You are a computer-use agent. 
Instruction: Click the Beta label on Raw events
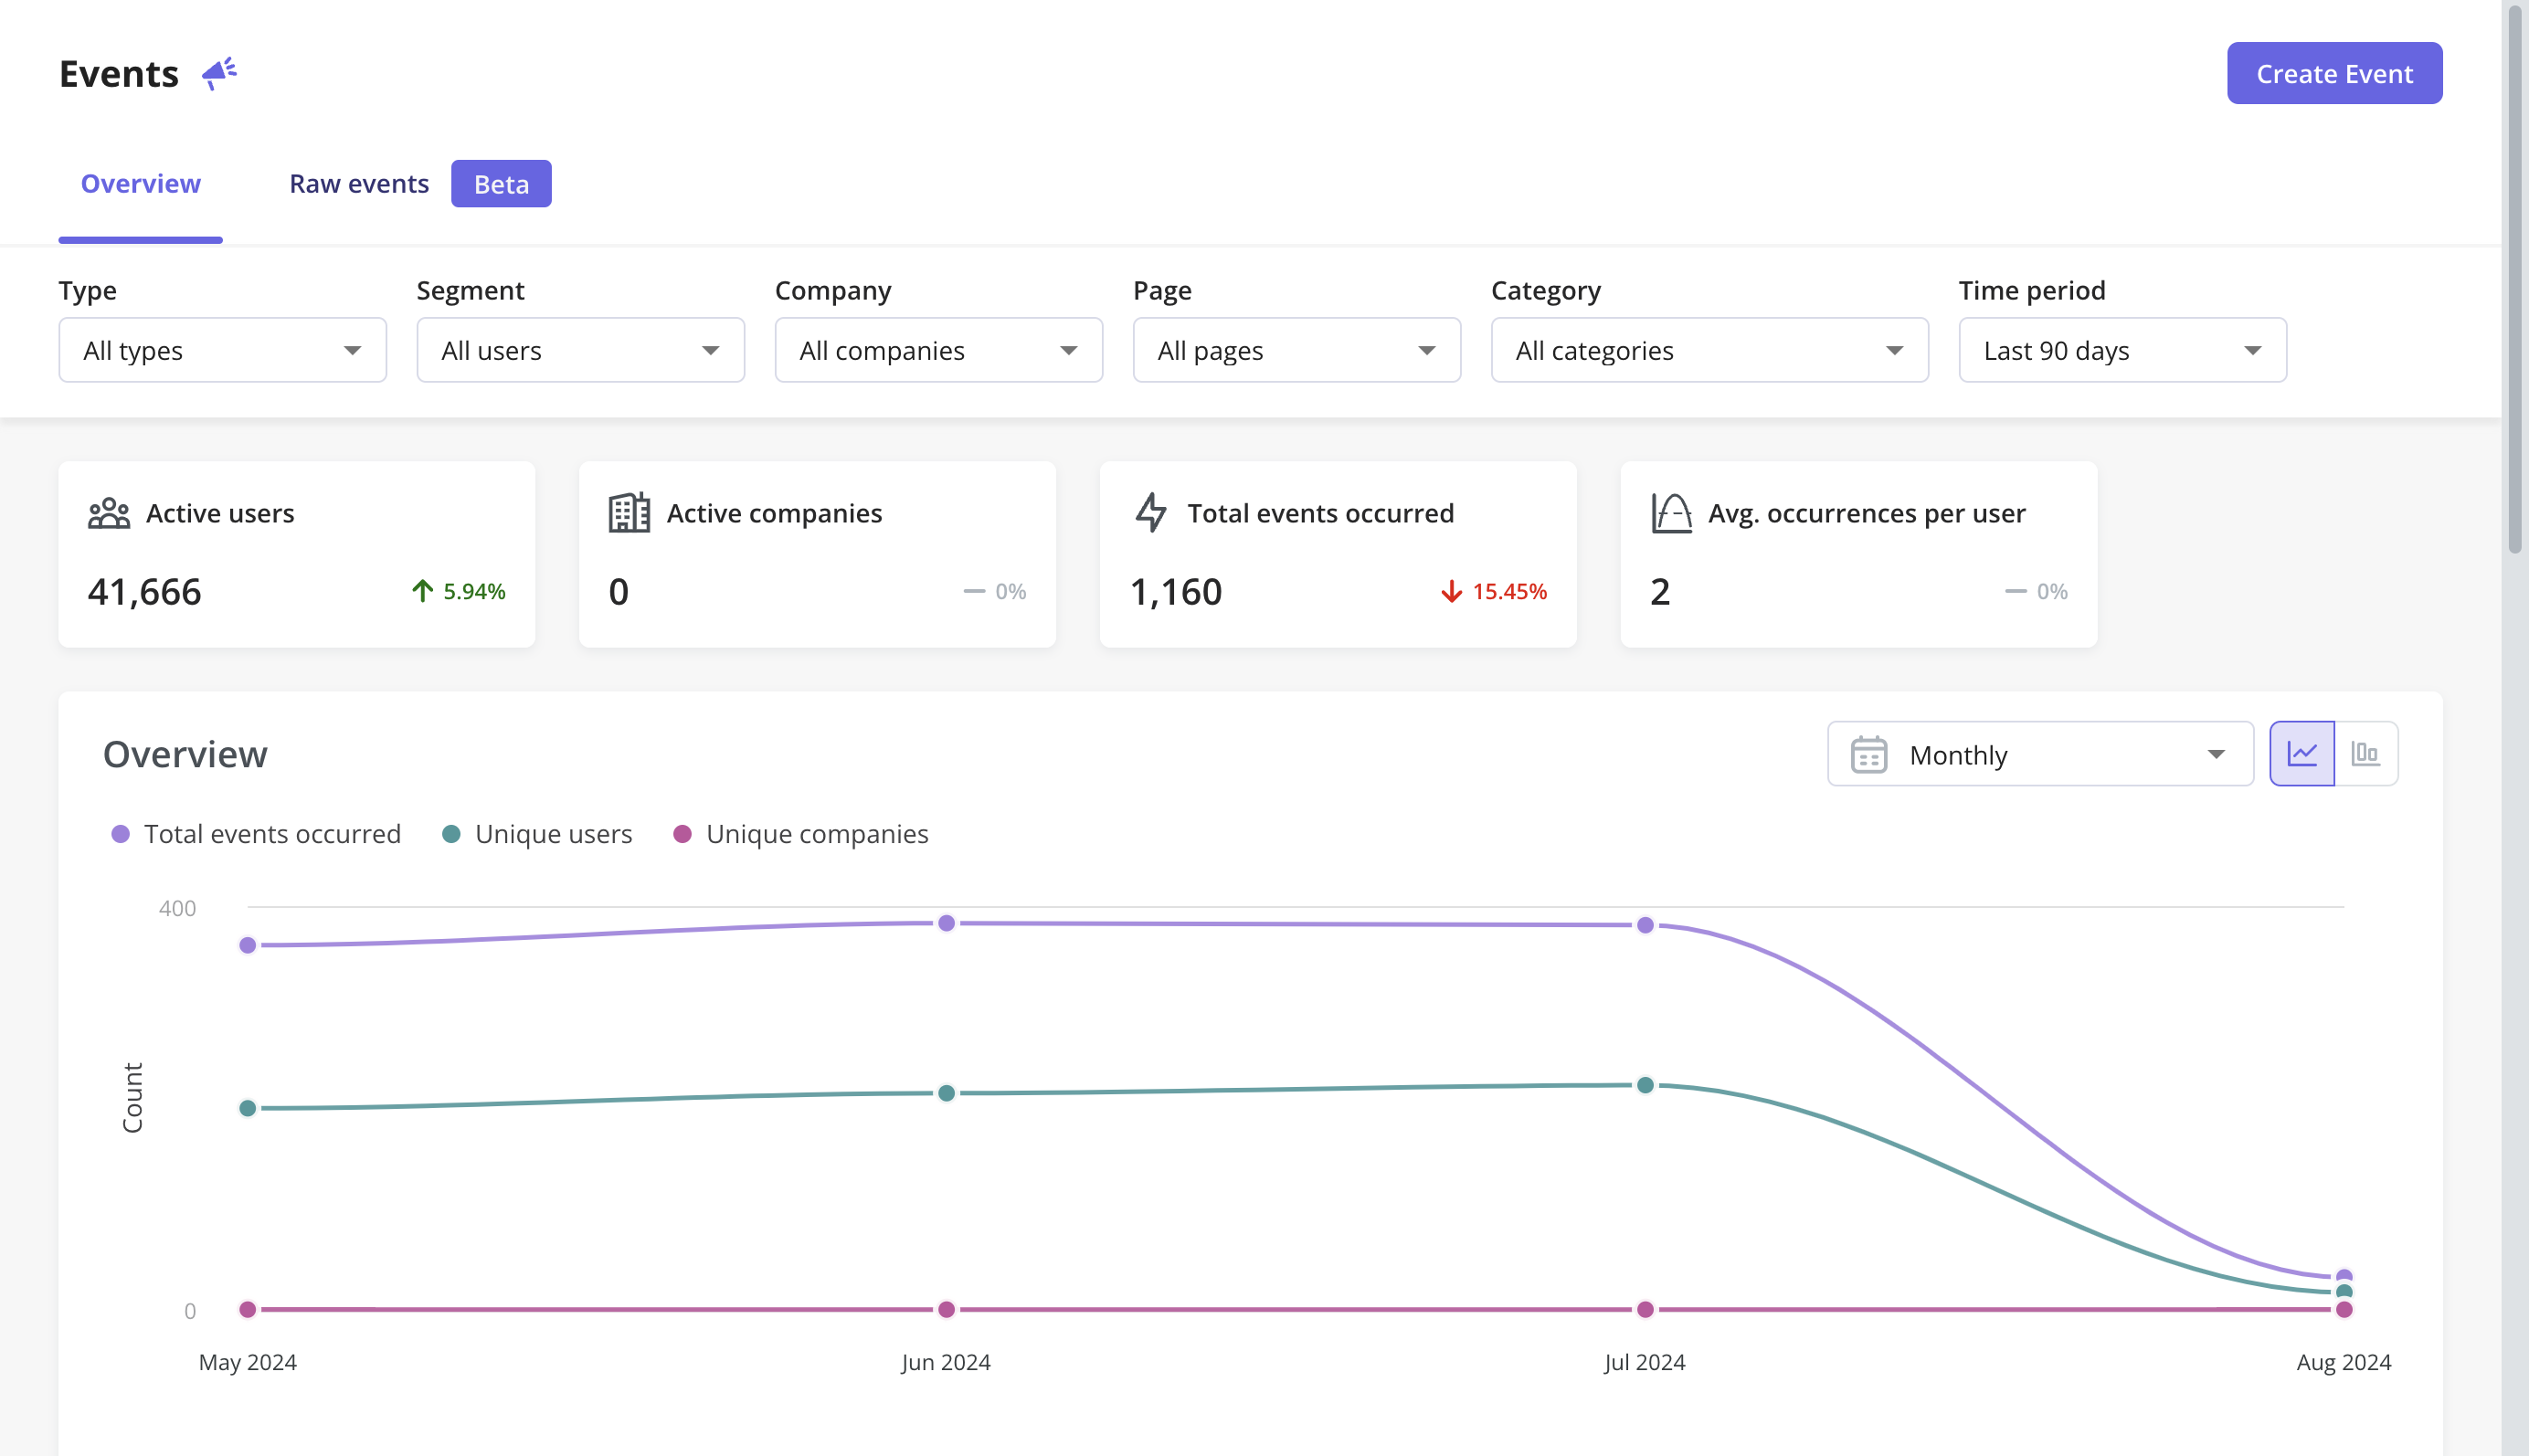tap(501, 185)
